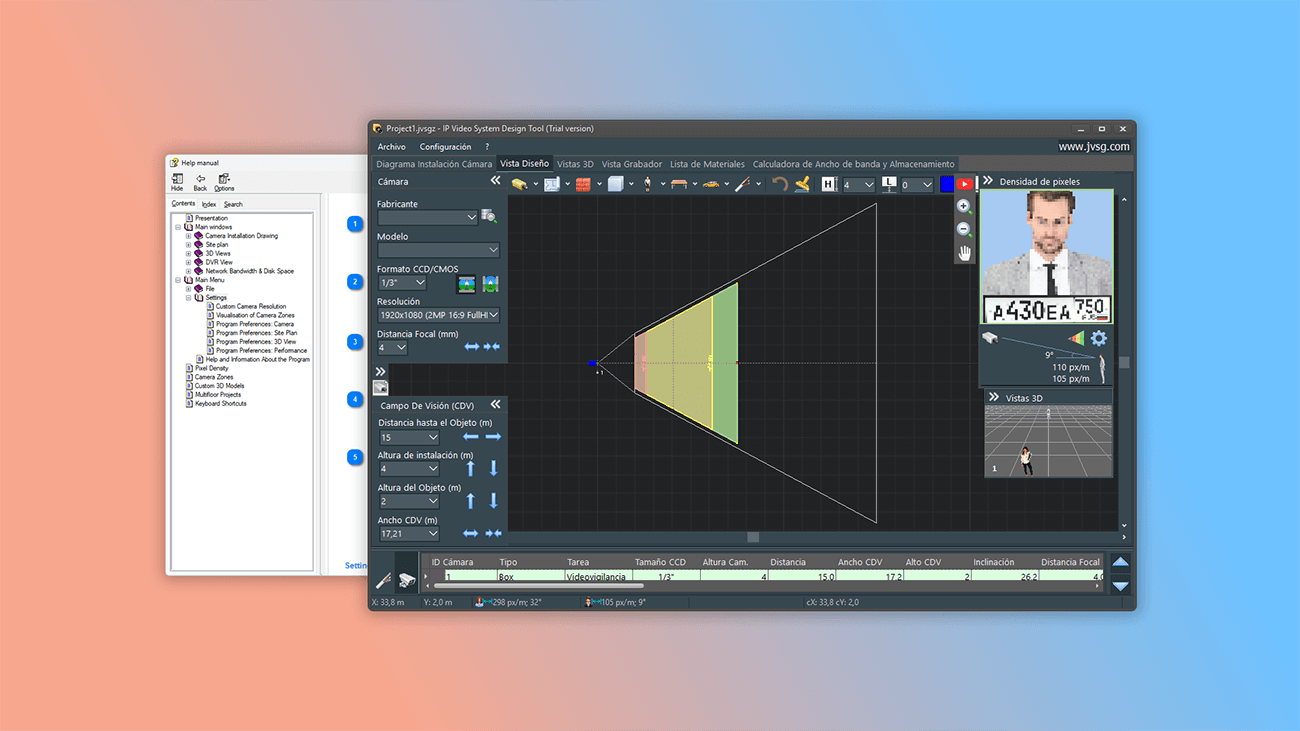Select the hand pan tool
Viewport: 1300px width, 731px height.
coord(963,251)
